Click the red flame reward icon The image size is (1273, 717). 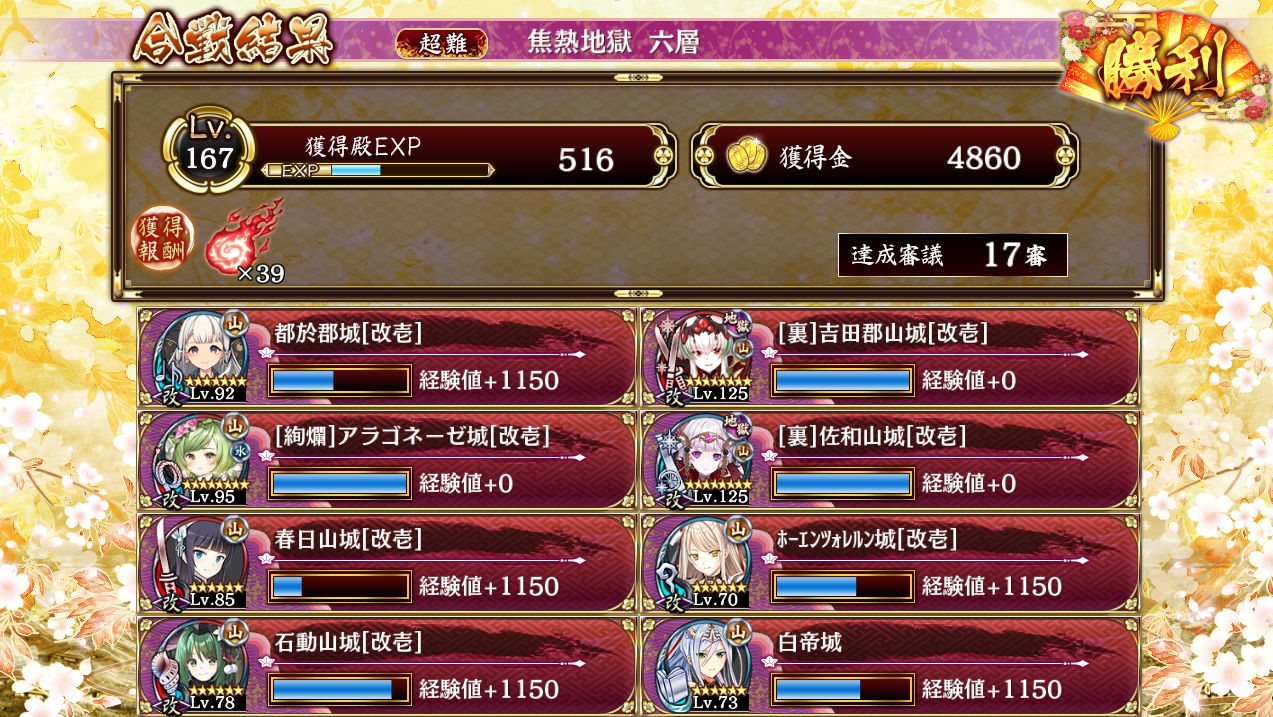(243, 237)
